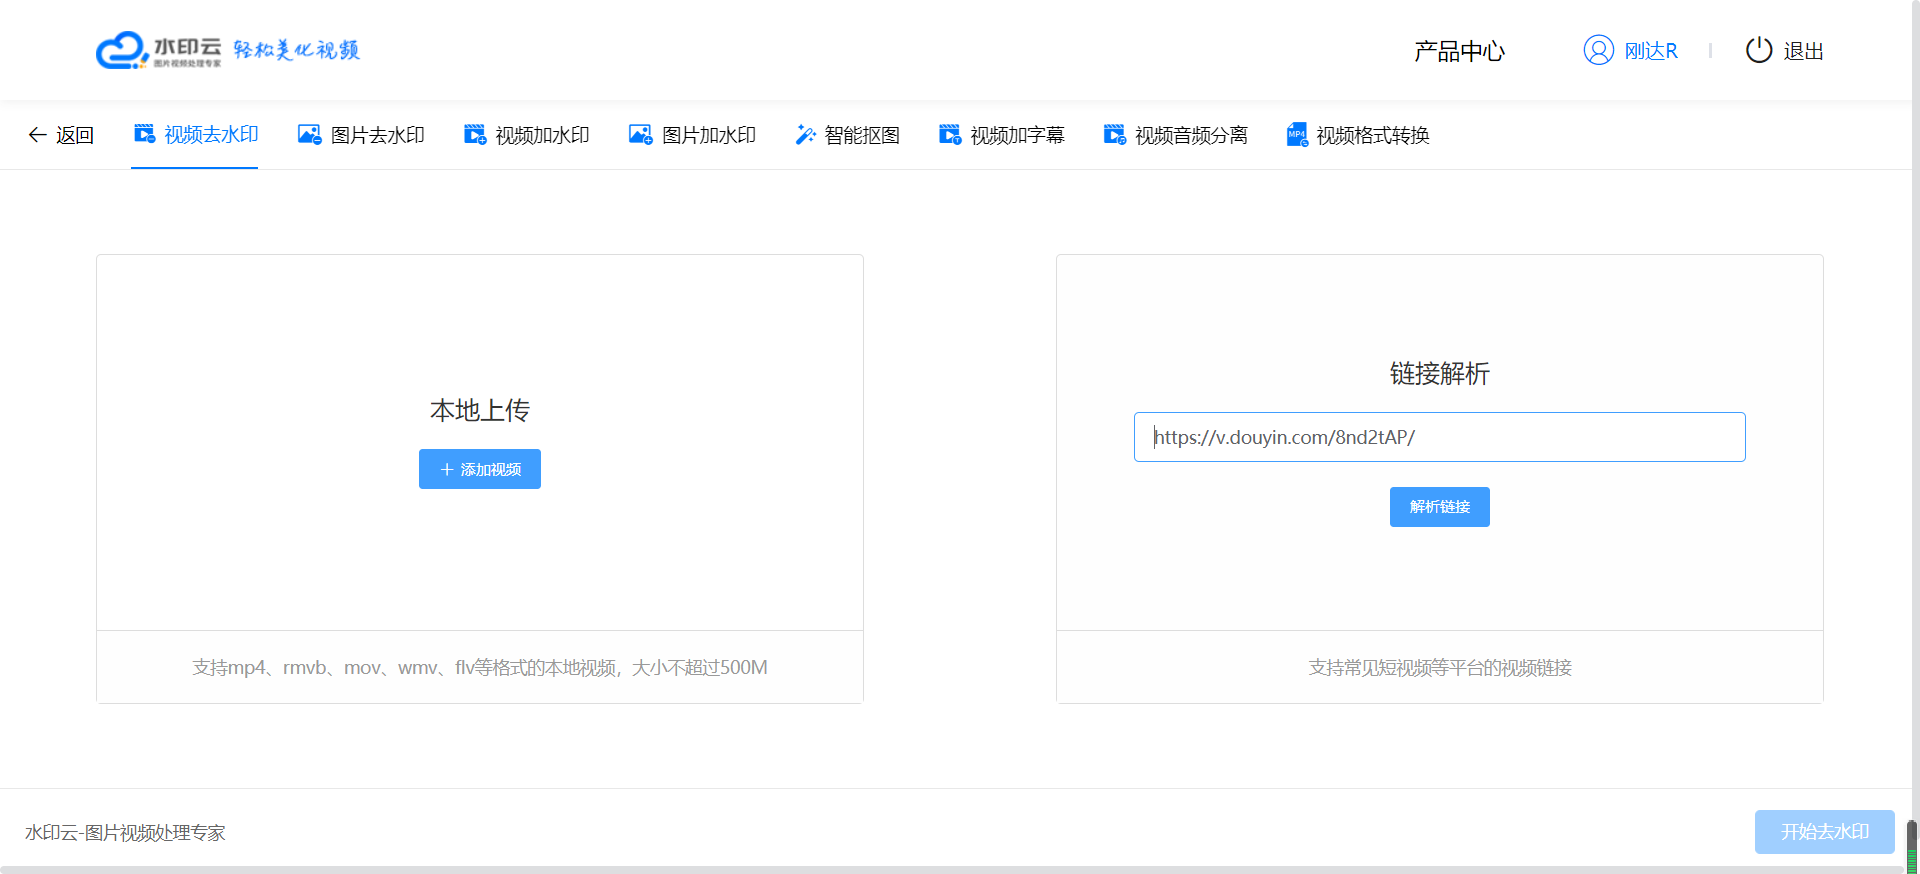
Task: Switch to the 图片加水印 tab
Action: point(709,135)
